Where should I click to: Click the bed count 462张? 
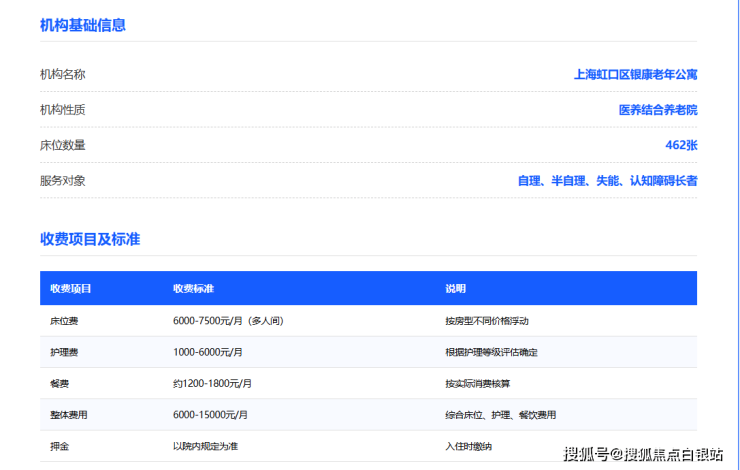pyautogui.click(x=681, y=145)
